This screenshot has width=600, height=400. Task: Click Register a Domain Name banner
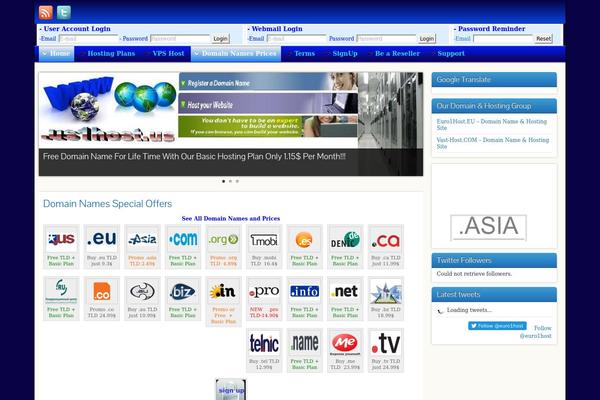point(268,82)
